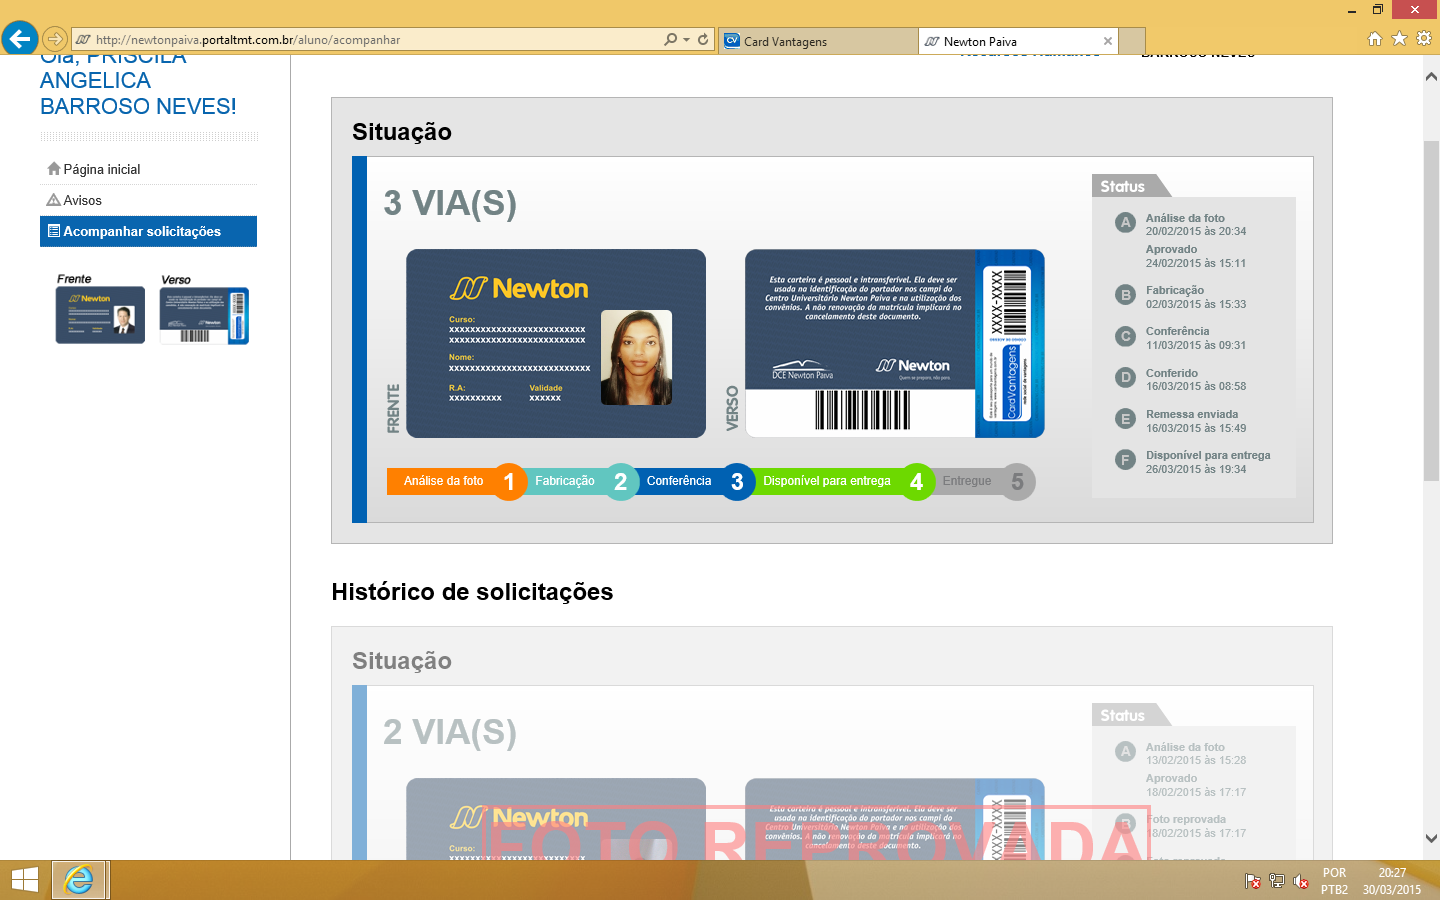Click the search magnifier in address bar
This screenshot has height=900, width=1440.
(x=670, y=39)
